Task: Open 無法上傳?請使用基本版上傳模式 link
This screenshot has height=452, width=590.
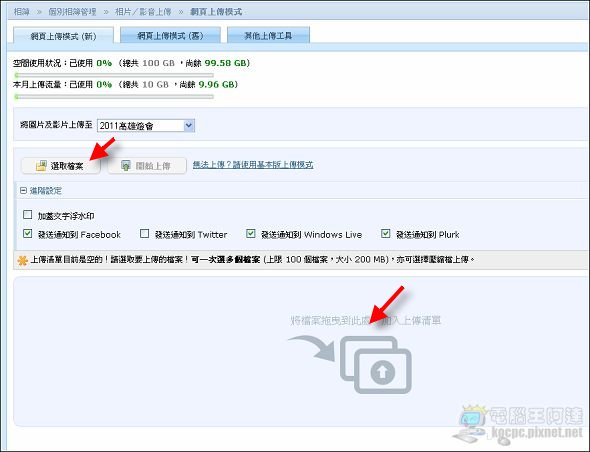Action: [253, 164]
